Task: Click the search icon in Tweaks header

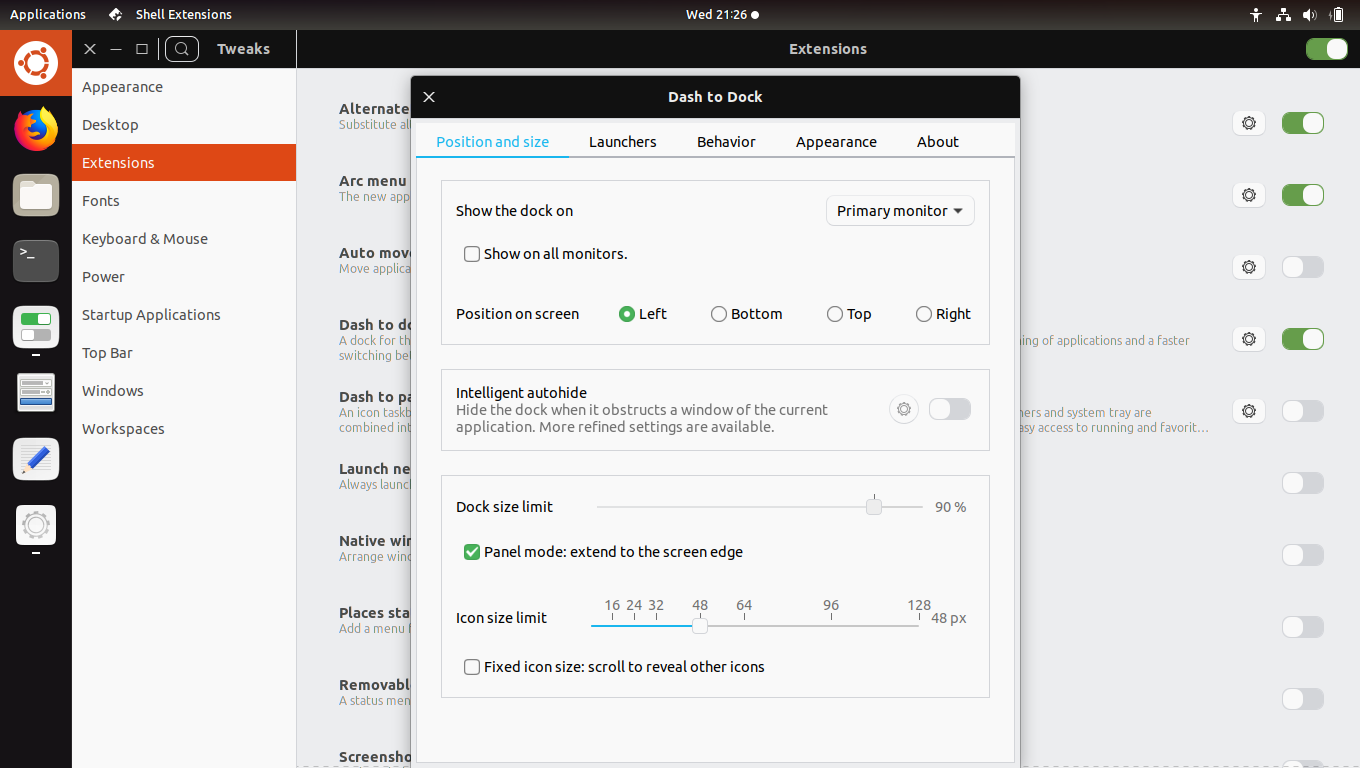Action: click(x=182, y=49)
